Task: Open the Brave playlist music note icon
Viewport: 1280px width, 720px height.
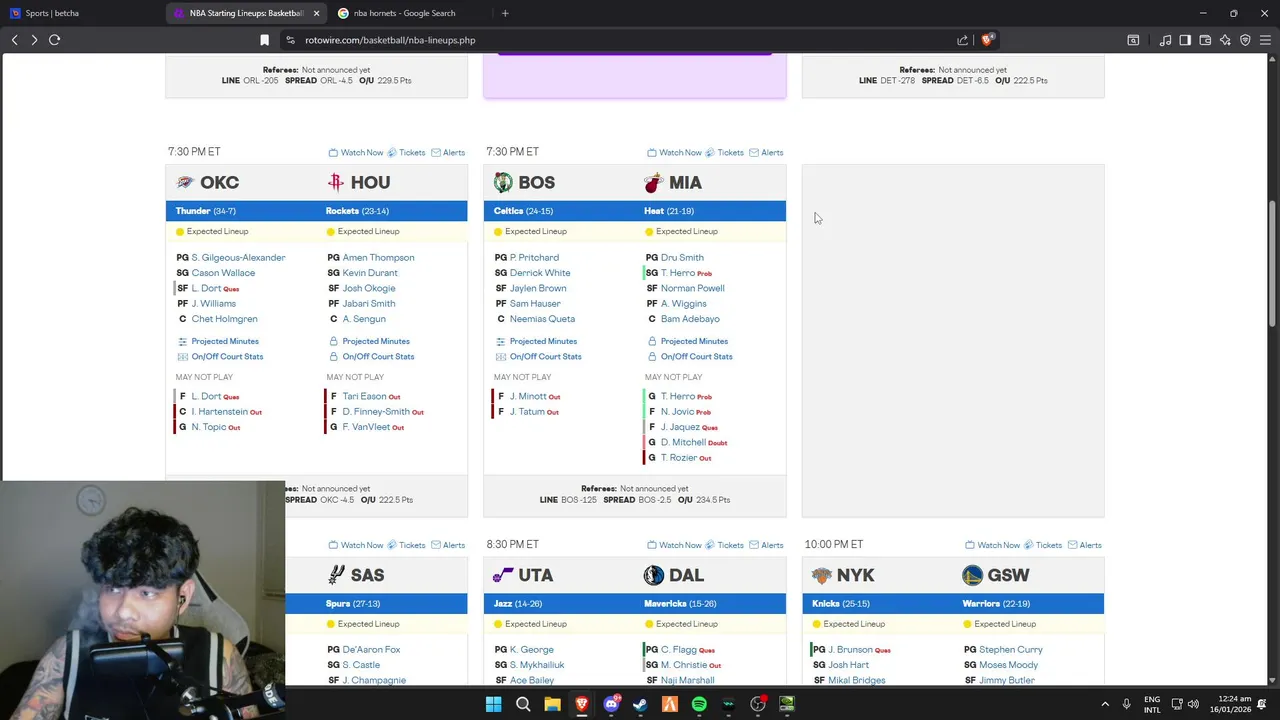Action: pos(1165,40)
